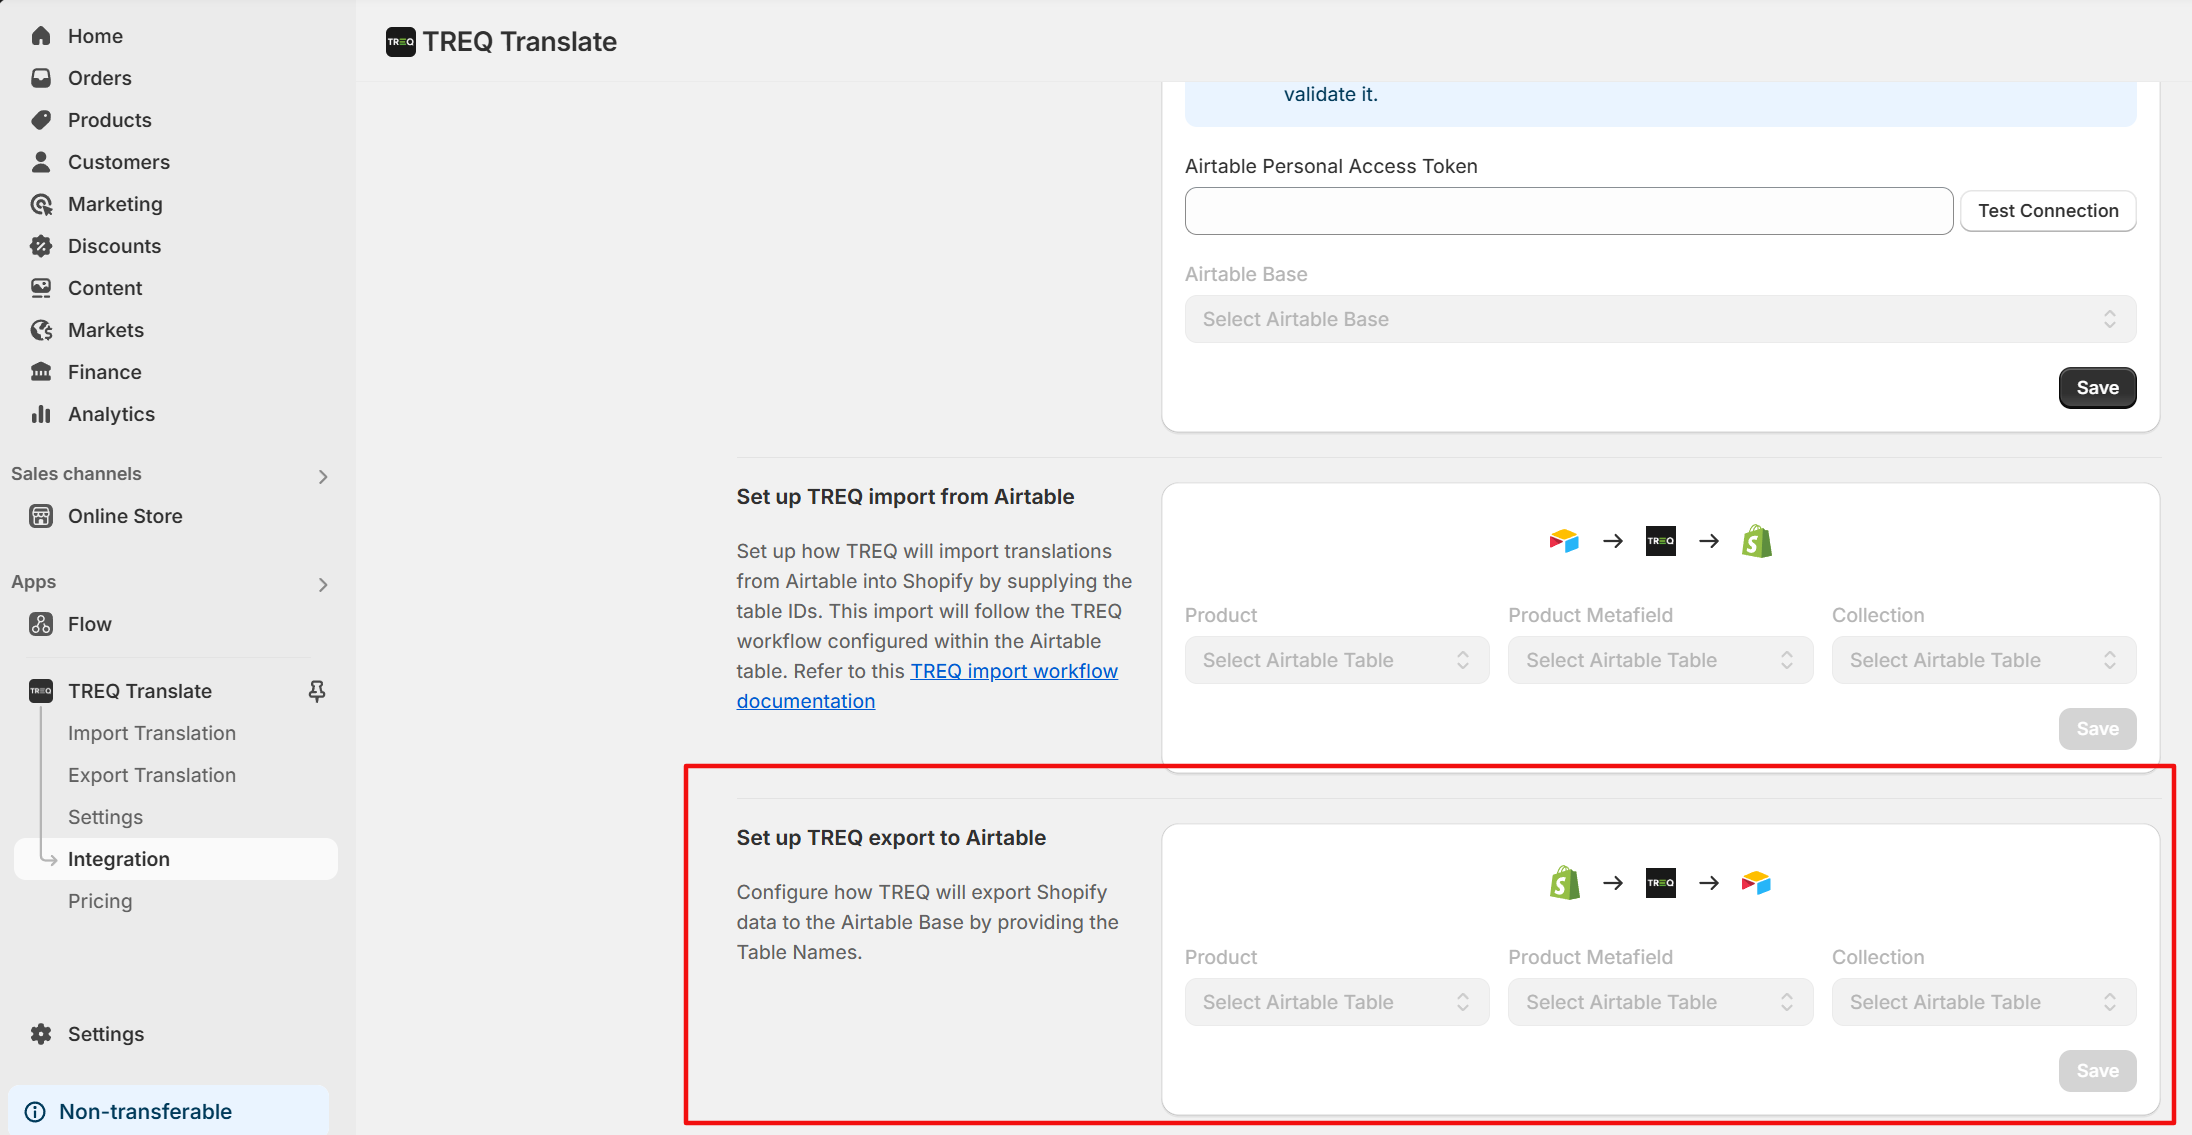2192x1135 pixels.
Task: Click the TREQ Translate sidebar app icon
Action: [x=41, y=691]
